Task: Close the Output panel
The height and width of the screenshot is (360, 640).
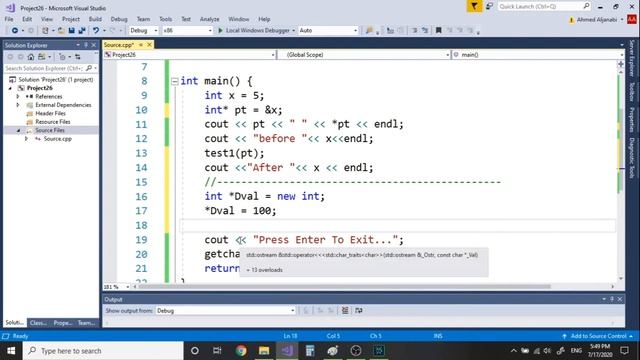Action: point(620,300)
